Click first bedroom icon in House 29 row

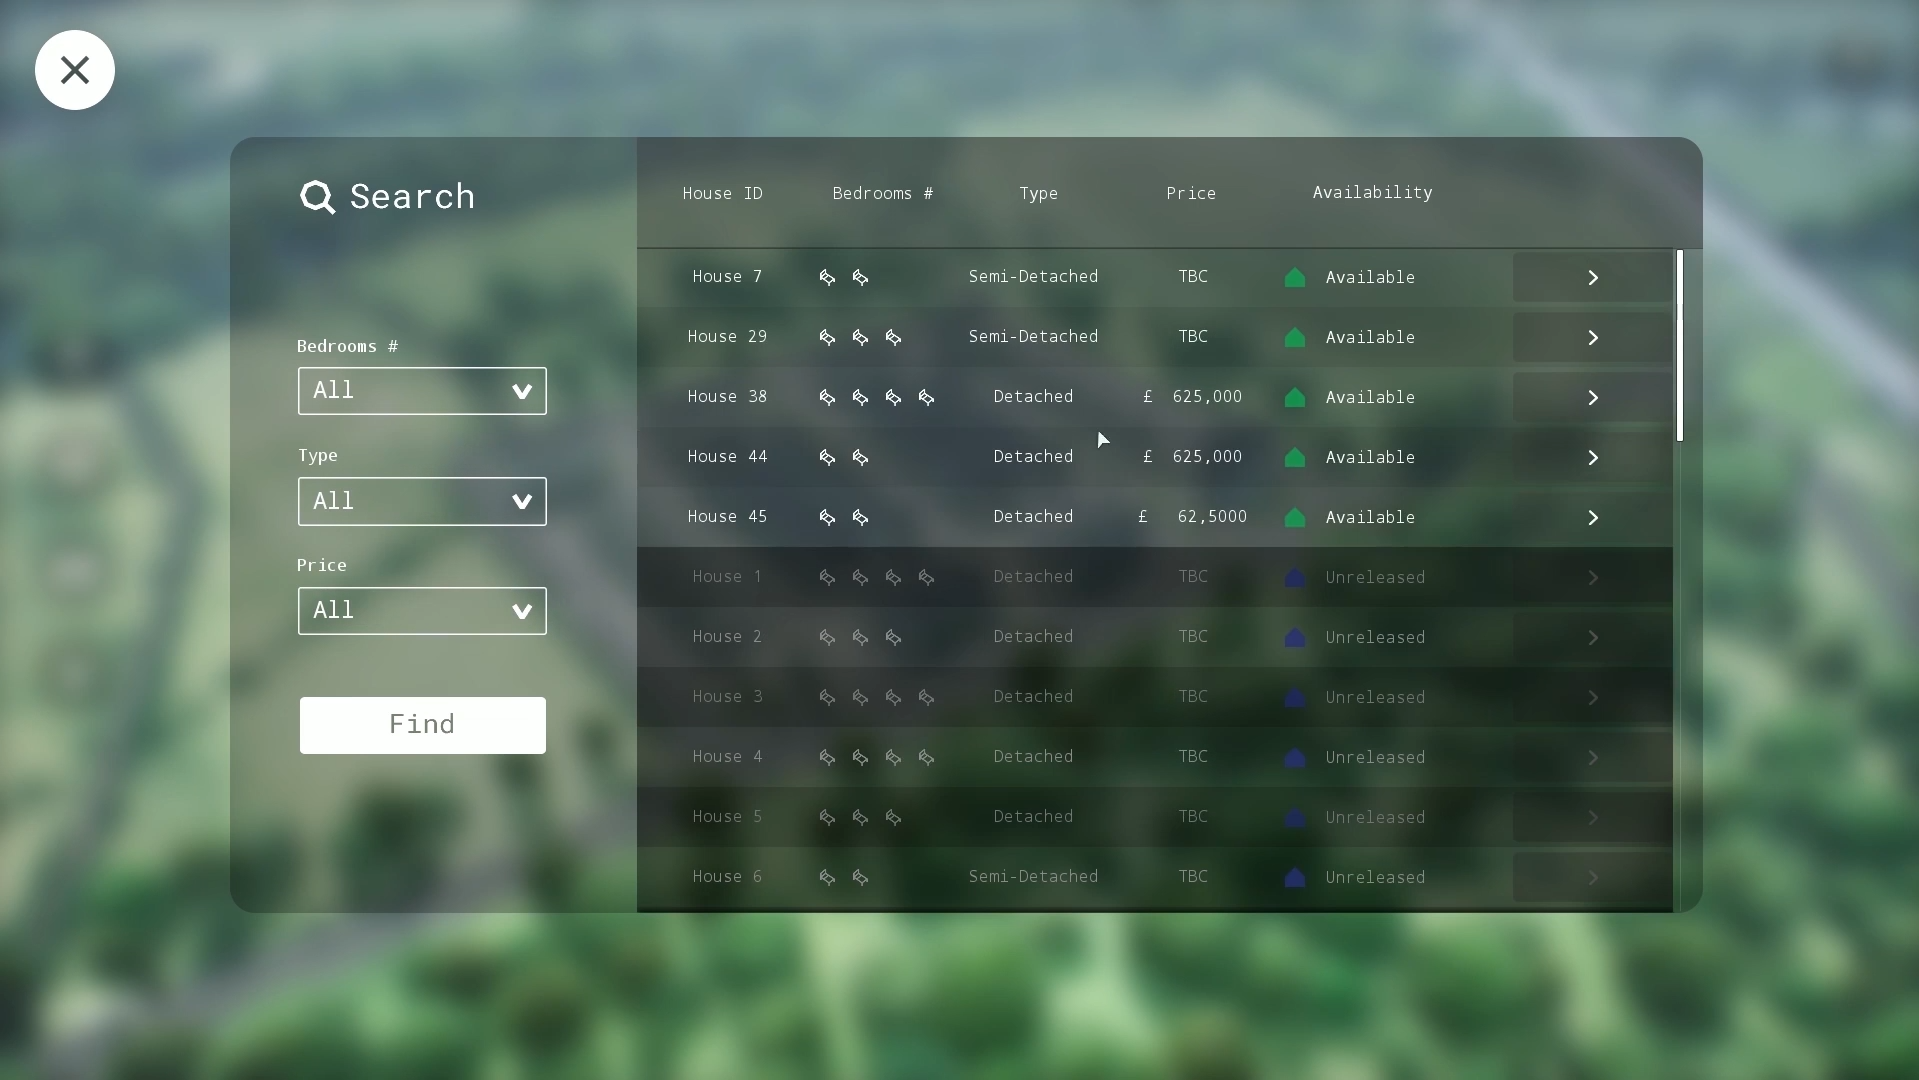tap(827, 338)
